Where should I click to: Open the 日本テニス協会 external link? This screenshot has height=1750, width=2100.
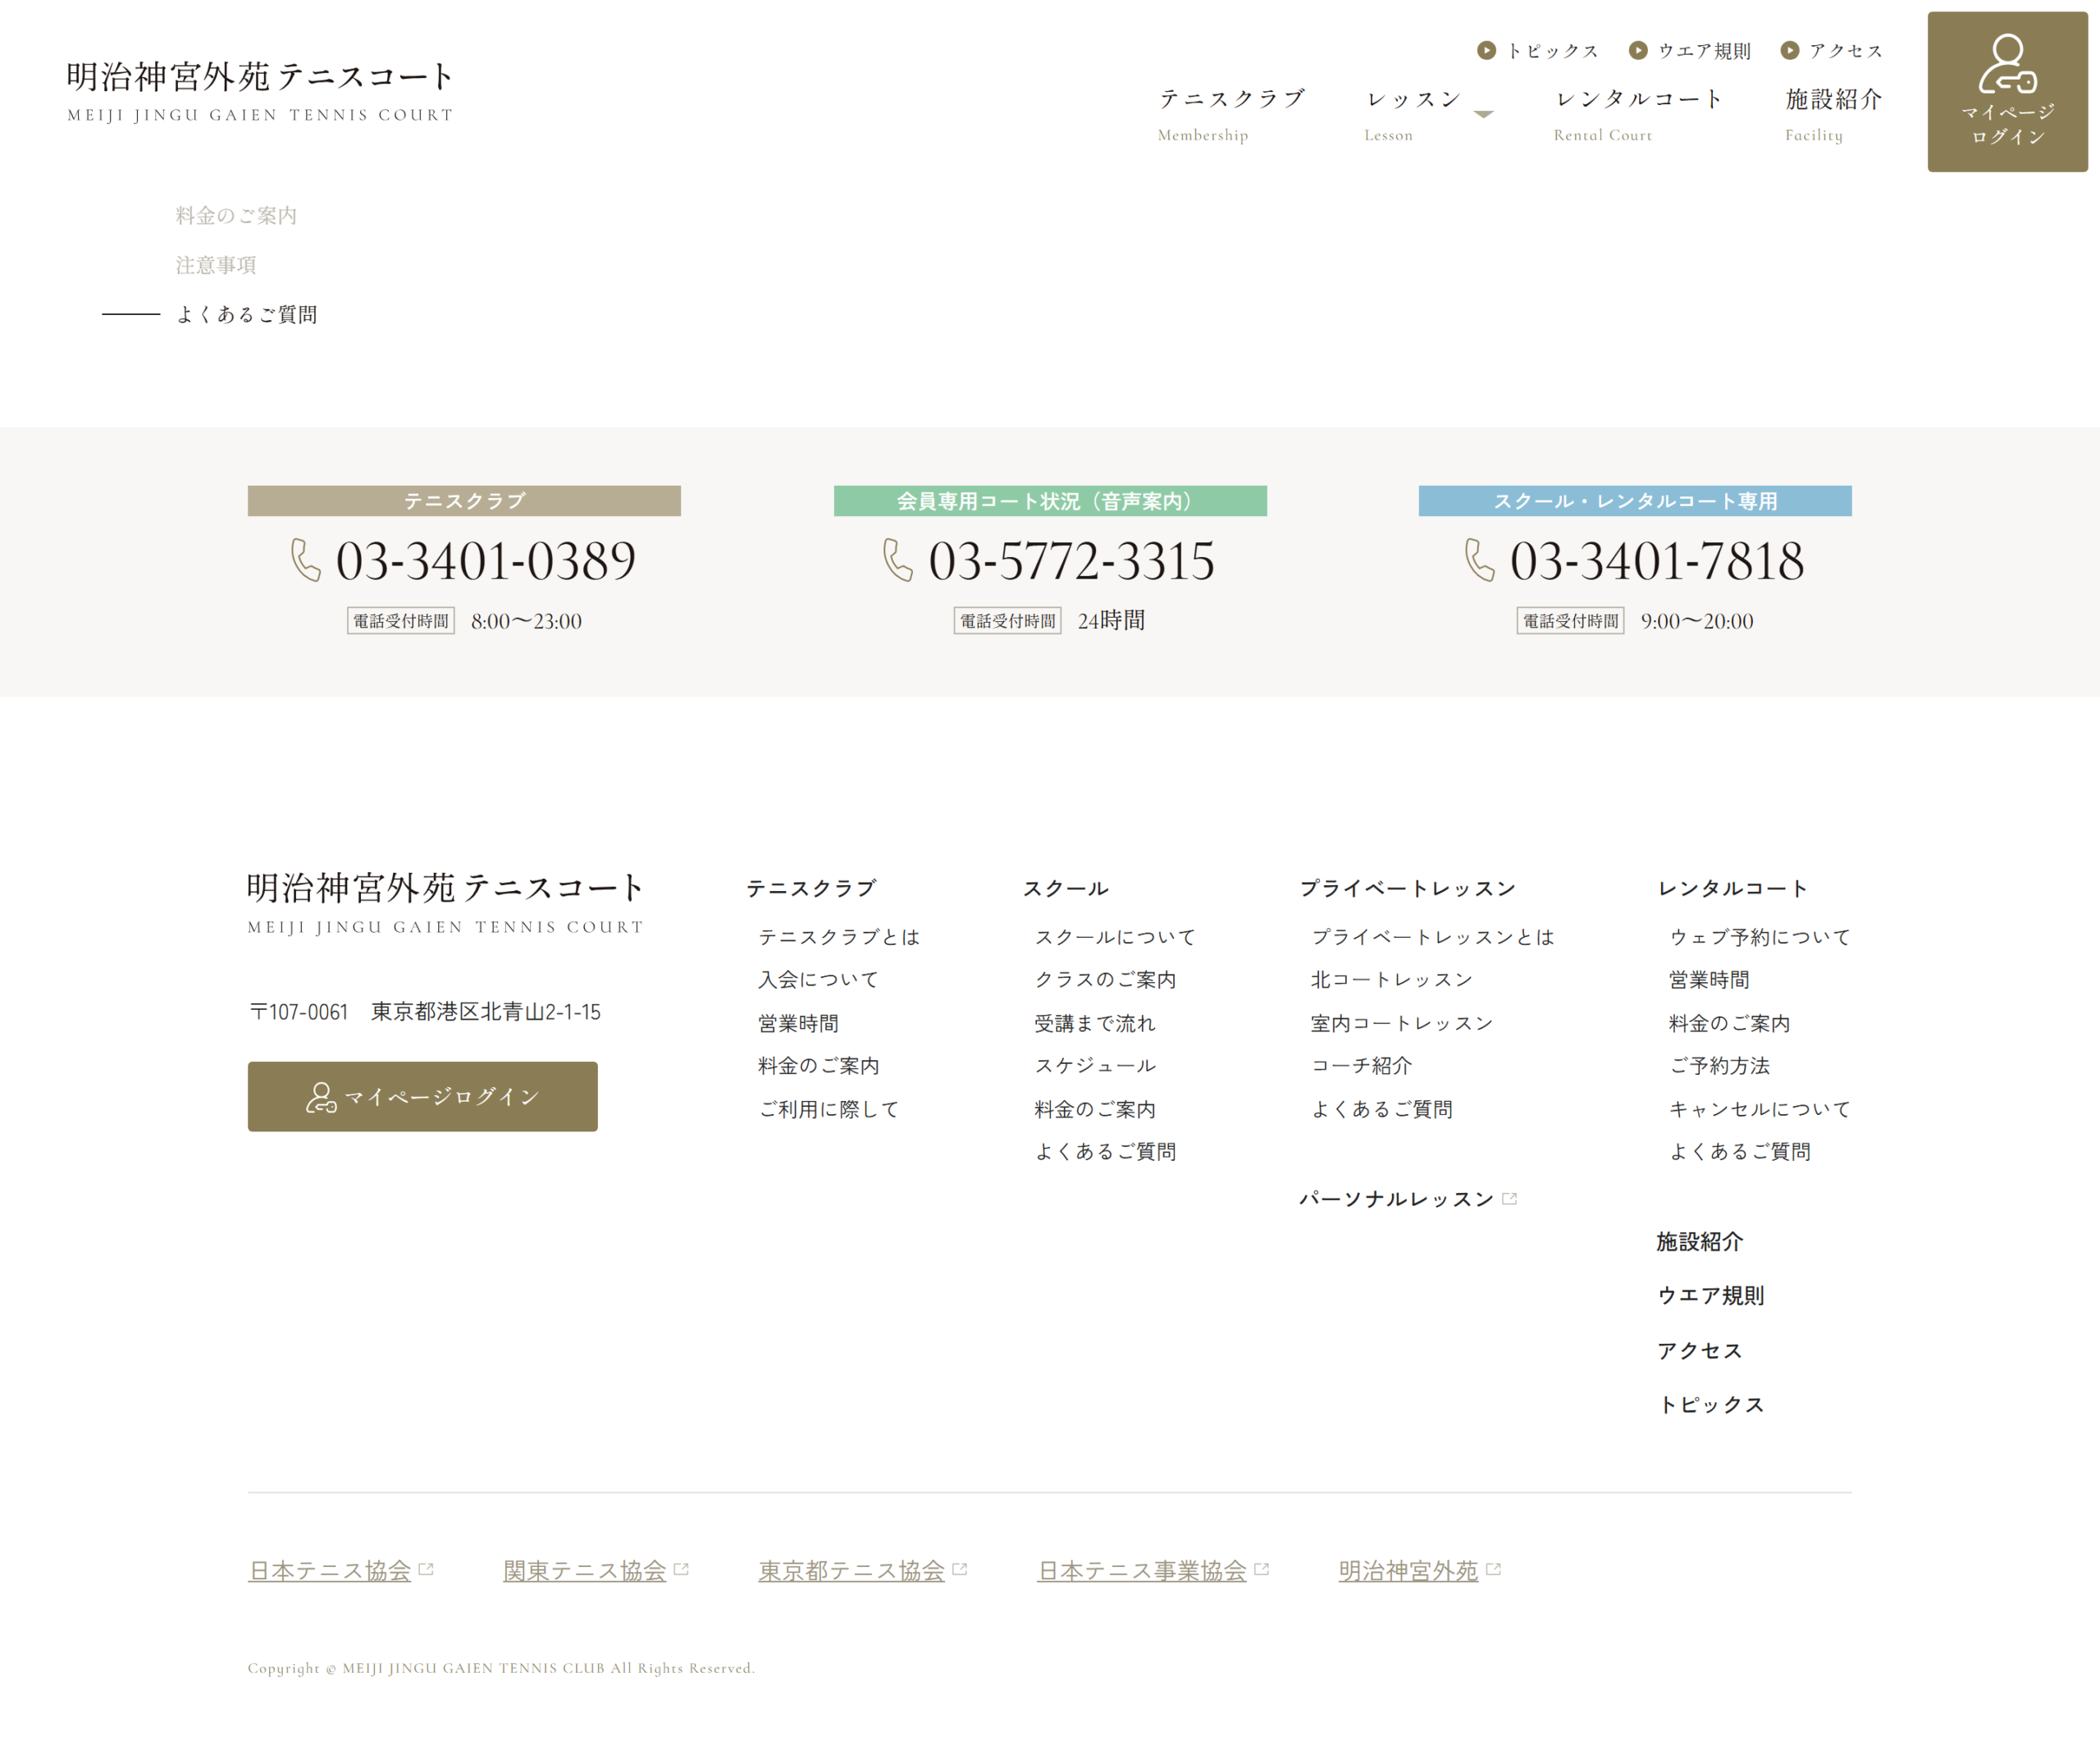click(x=330, y=1570)
